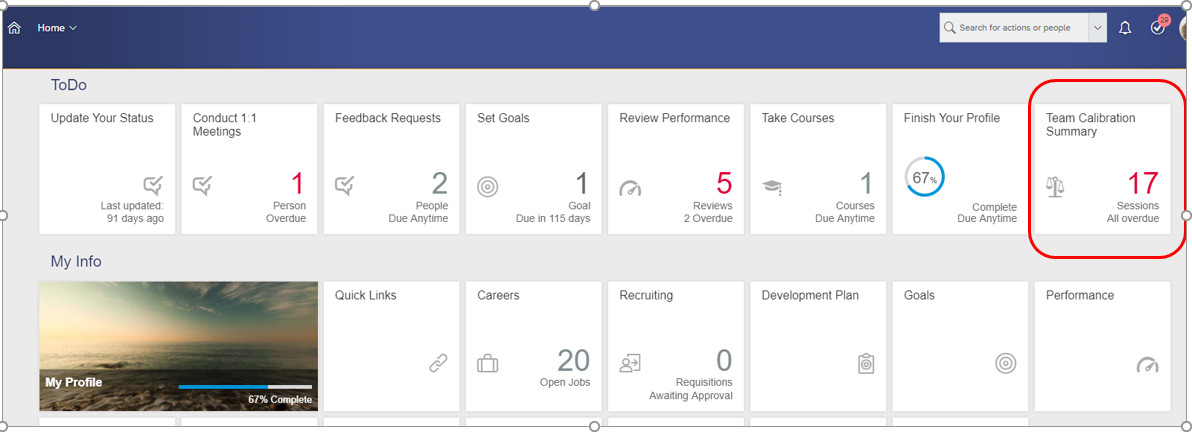The width and height of the screenshot is (1192, 432).
Task: Click the Feedback Requests speech-check icon
Action: tap(344, 185)
